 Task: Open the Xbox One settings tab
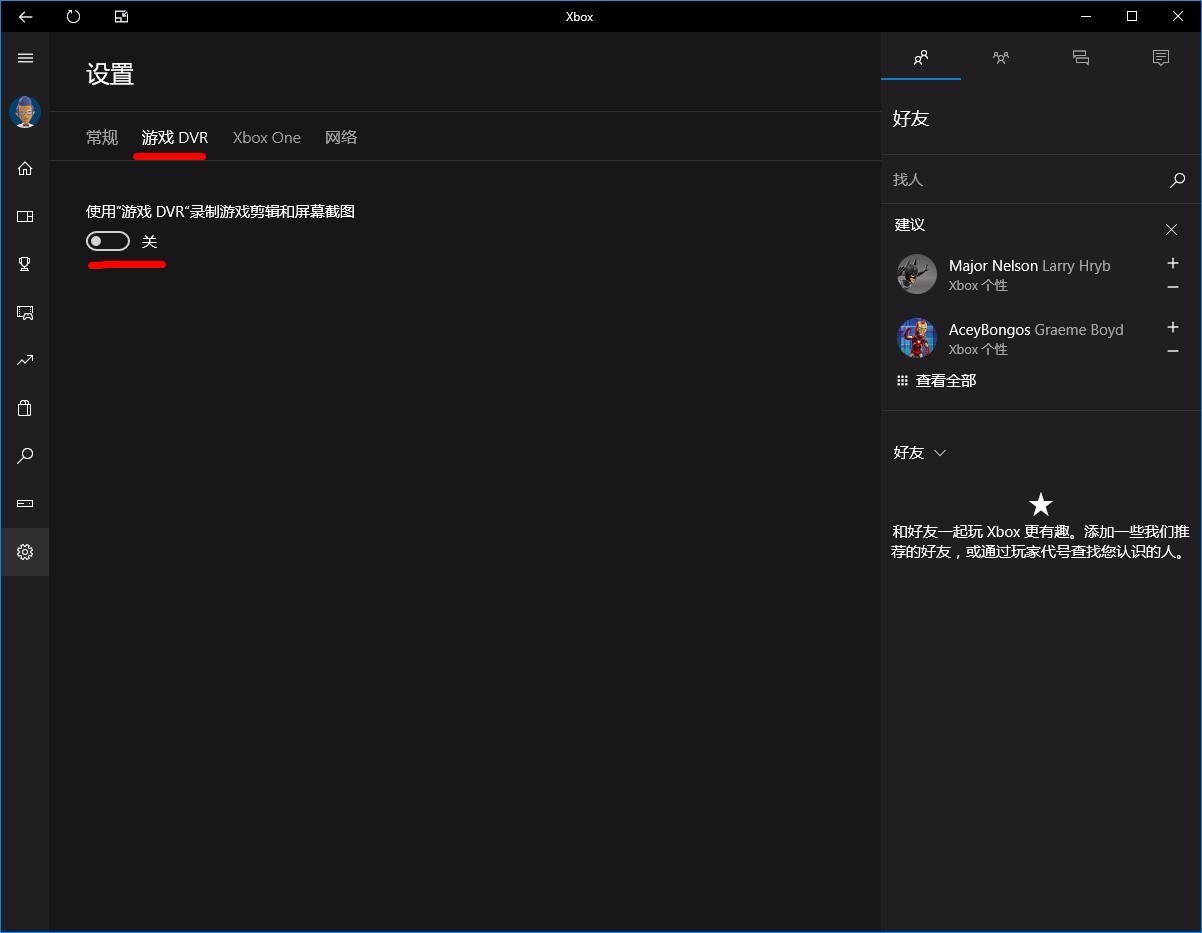266,138
